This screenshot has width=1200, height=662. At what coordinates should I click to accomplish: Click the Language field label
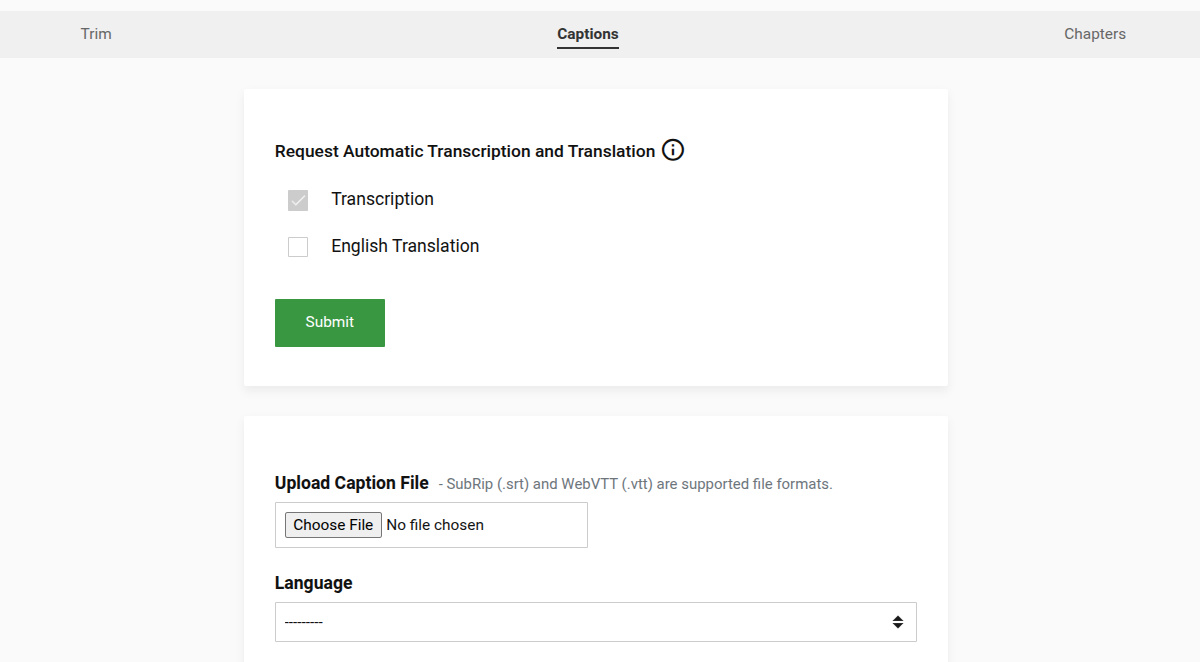coord(314,582)
